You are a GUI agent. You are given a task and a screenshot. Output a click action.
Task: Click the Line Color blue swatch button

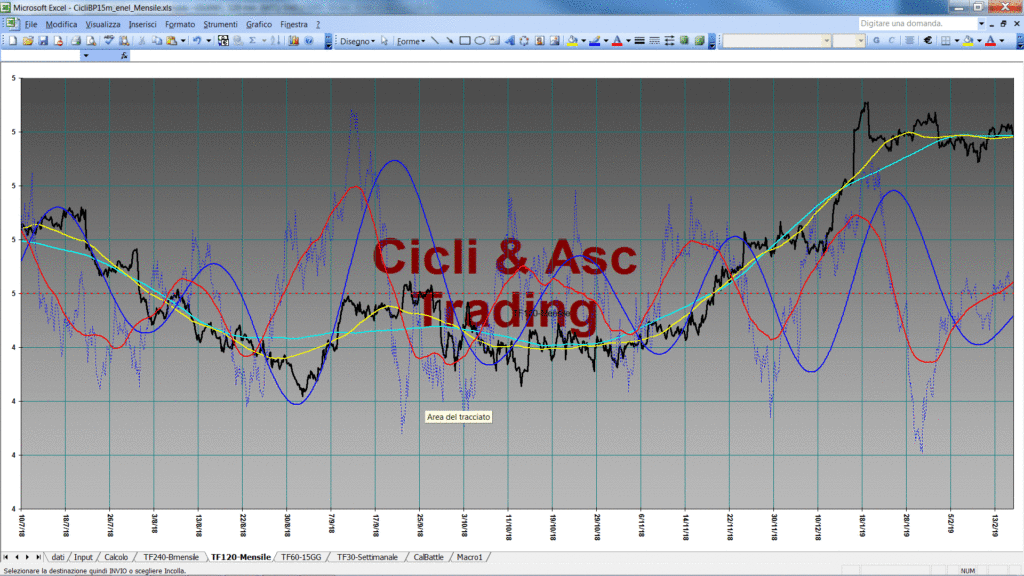click(594, 40)
